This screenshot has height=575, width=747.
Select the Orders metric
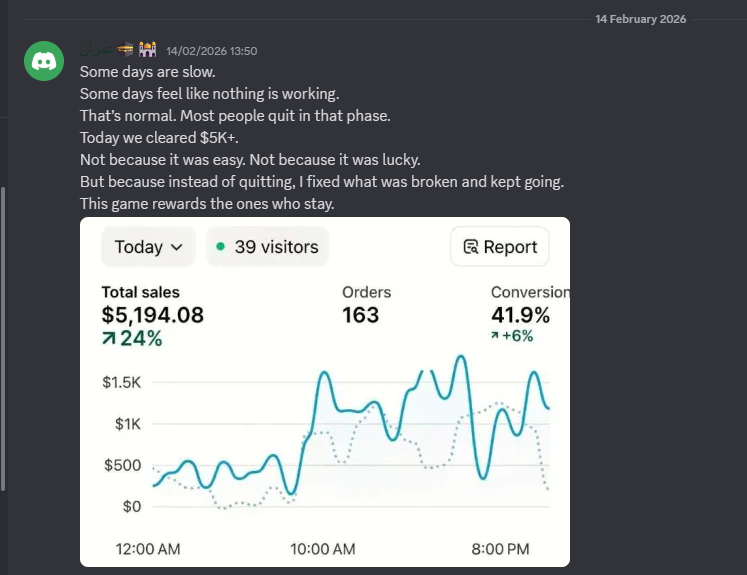366,292
